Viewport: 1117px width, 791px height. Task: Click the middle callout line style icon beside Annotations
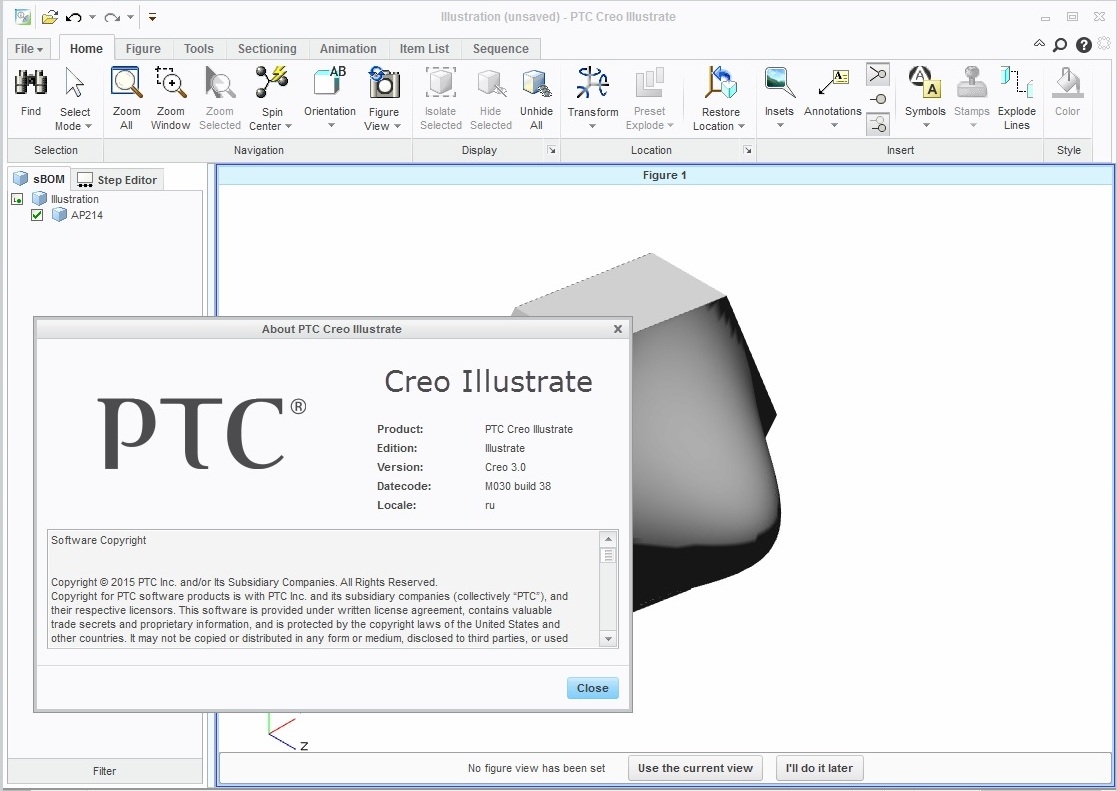(x=878, y=100)
